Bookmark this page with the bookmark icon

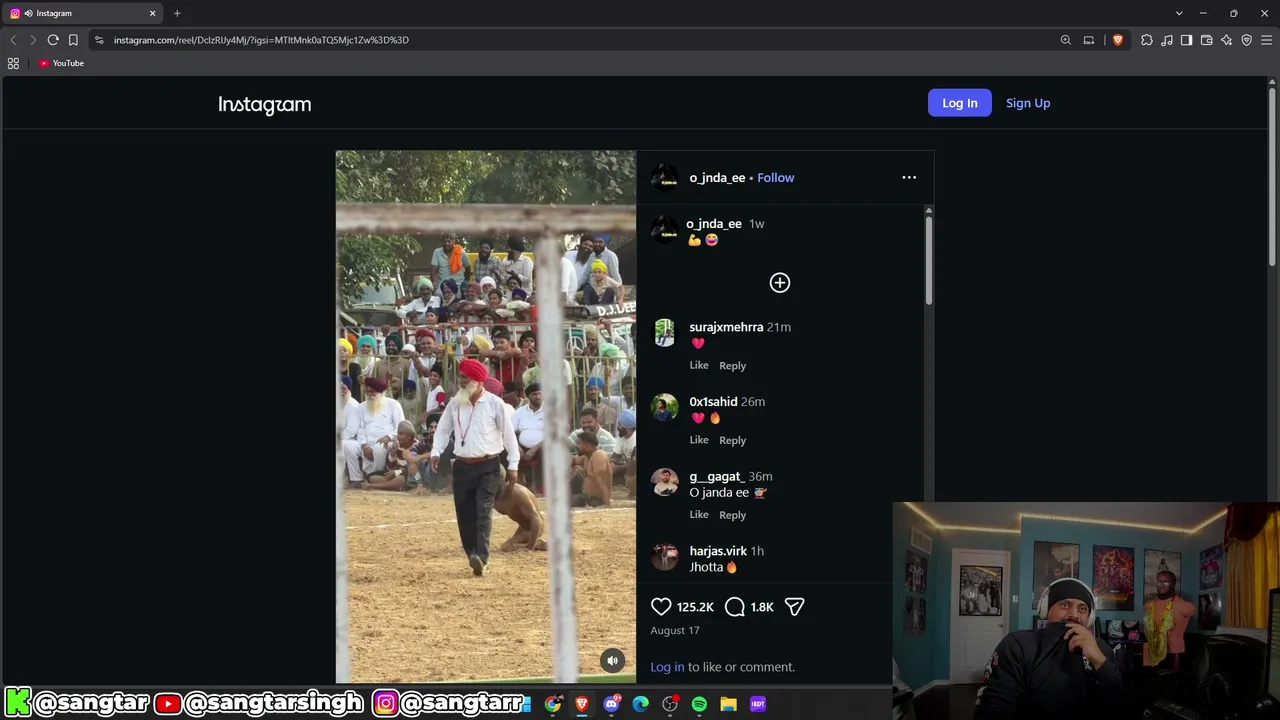tap(73, 40)
